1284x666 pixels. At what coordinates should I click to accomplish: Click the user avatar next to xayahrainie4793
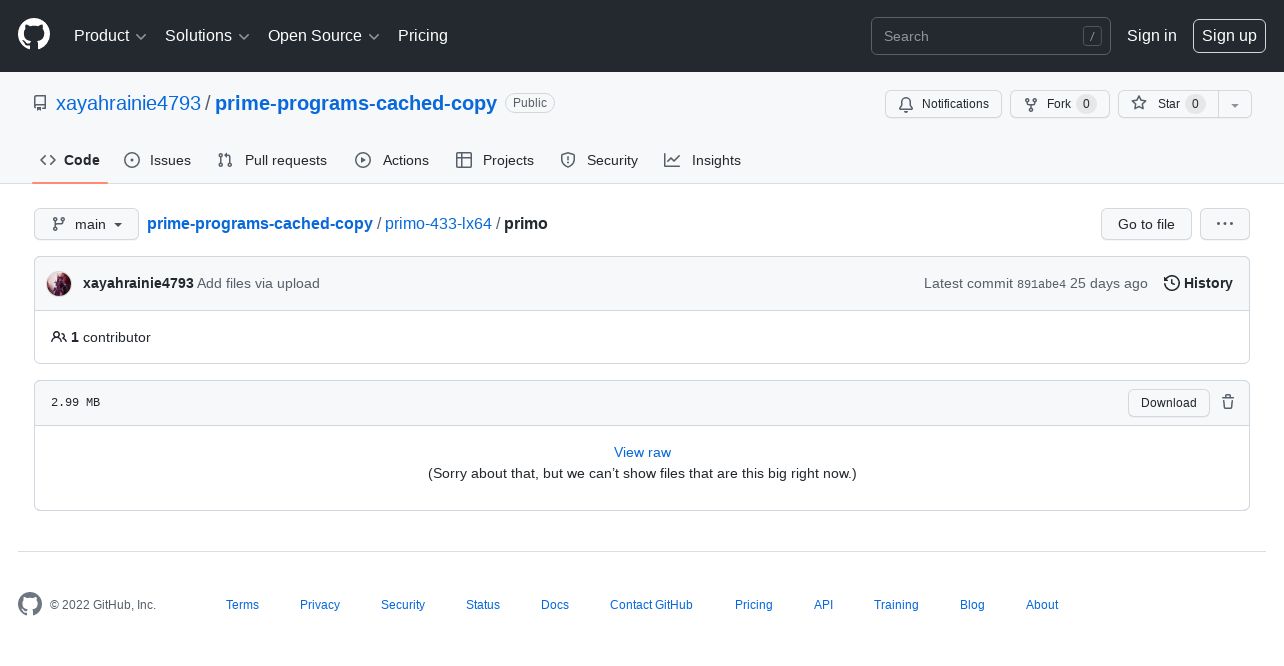point(59,284)
